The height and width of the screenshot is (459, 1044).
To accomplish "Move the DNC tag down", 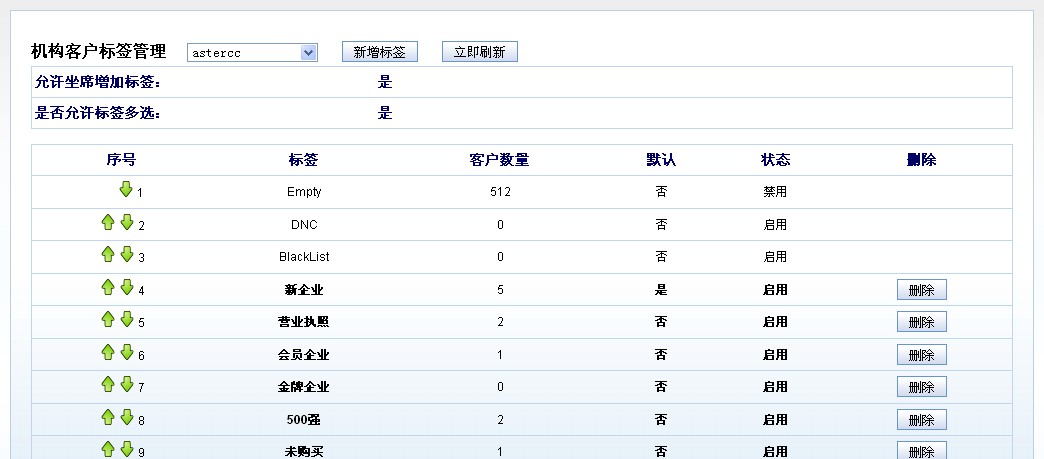I will [x=127, y=222].
